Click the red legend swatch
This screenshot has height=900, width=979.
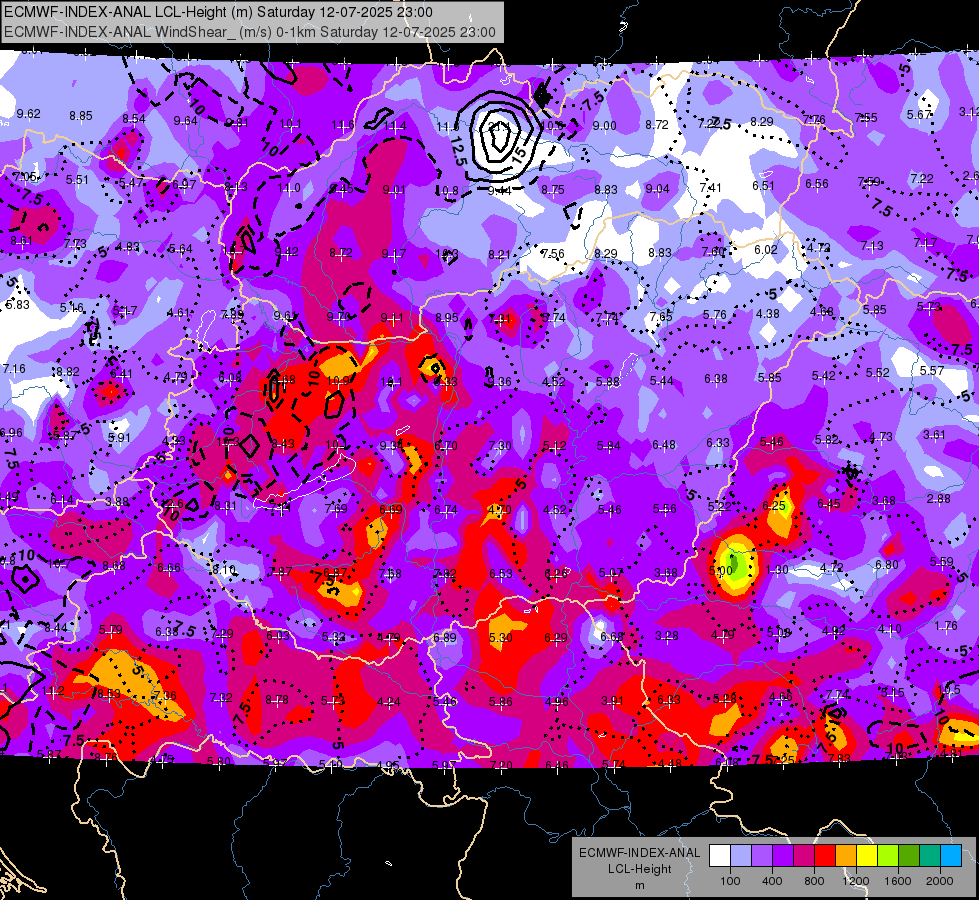[x=825, y=856]
